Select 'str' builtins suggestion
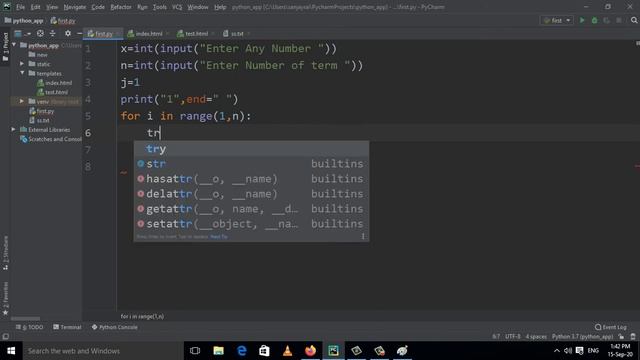 click(x=251, y=164)
